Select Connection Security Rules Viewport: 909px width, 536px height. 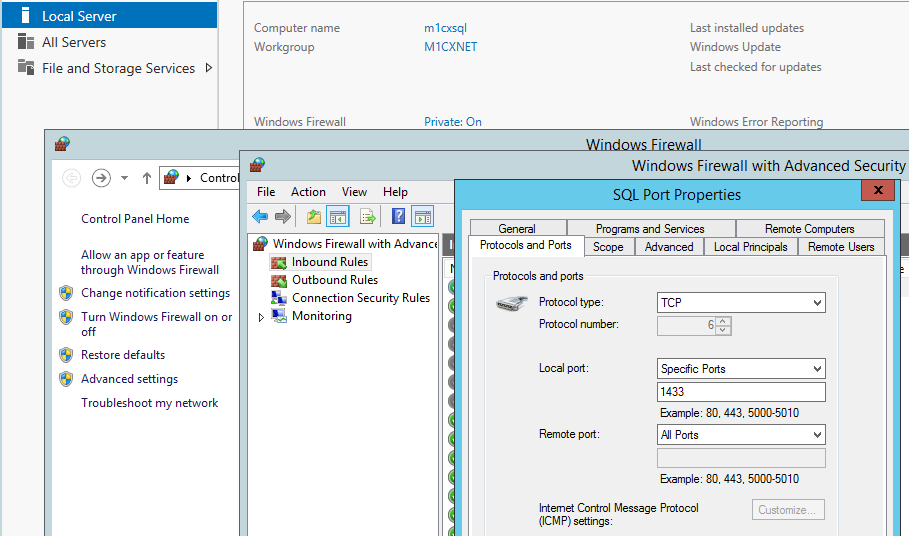click(x=361, y=298)
